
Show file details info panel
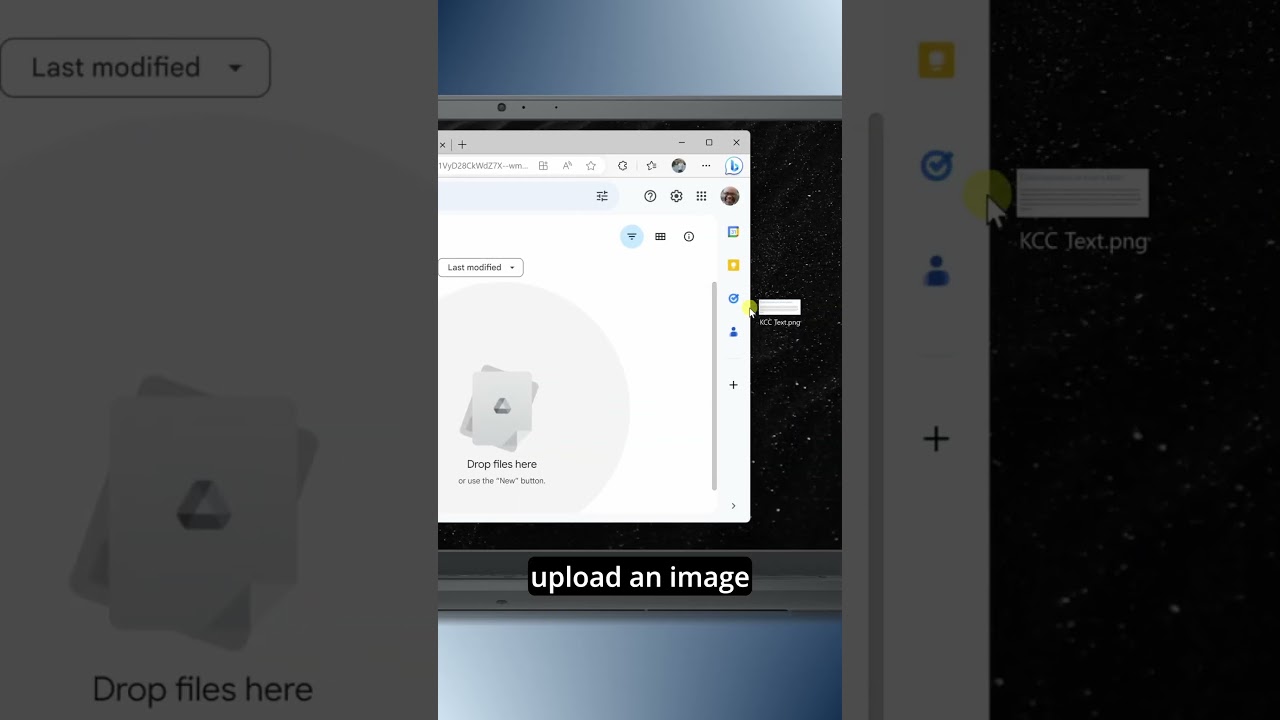(x=689, y=237)
